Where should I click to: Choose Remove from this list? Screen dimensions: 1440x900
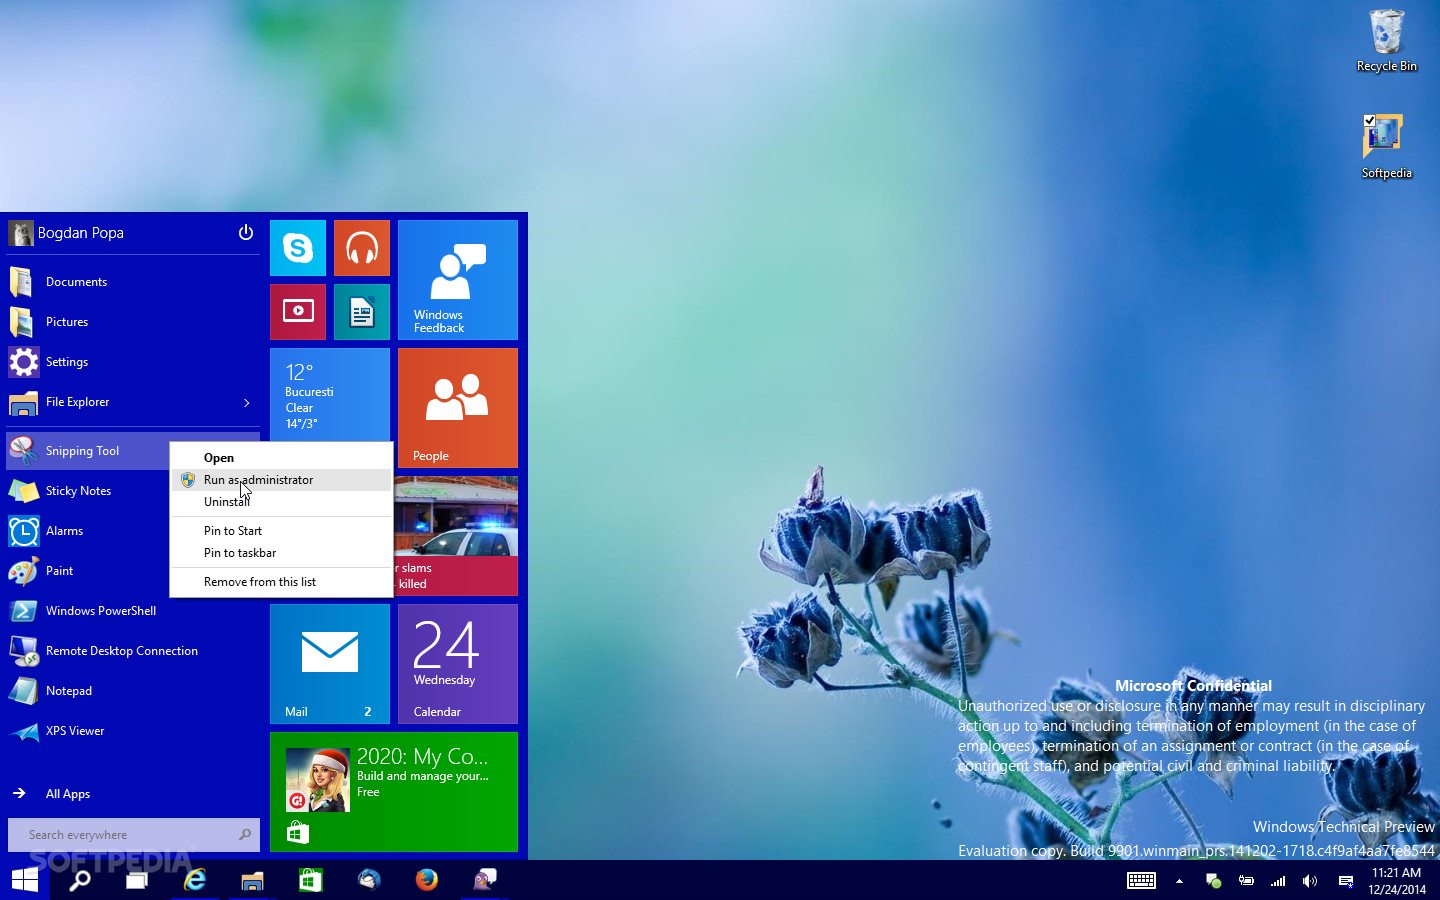(281, 582)
